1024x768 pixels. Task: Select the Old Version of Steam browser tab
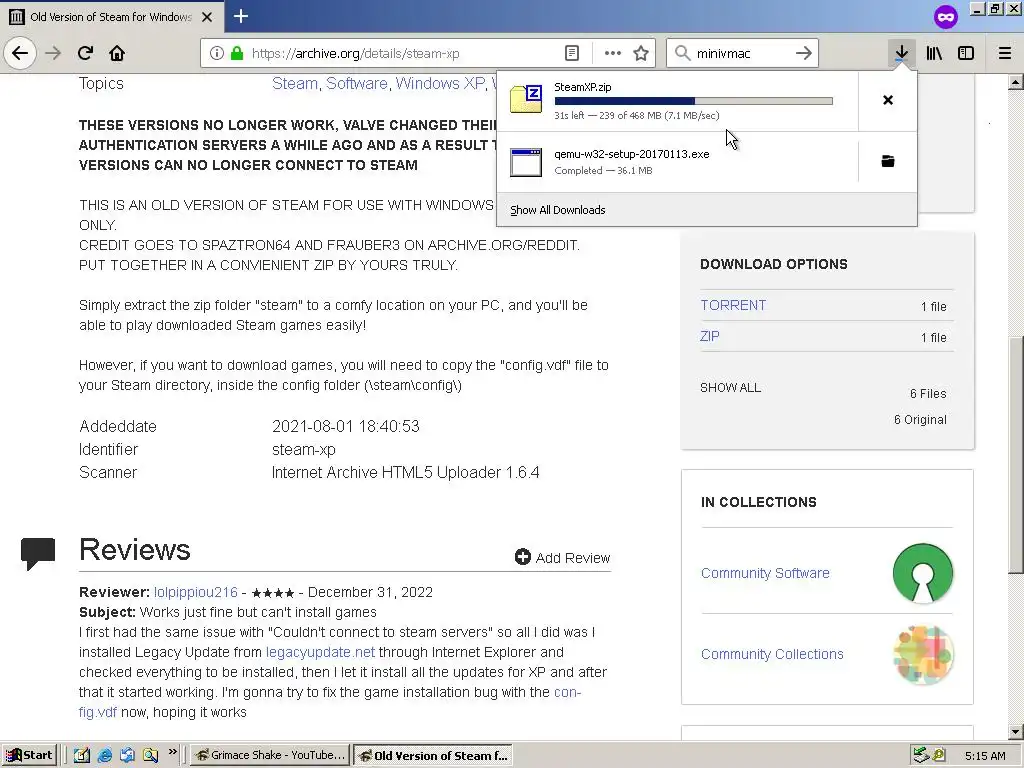pos(110,17)
